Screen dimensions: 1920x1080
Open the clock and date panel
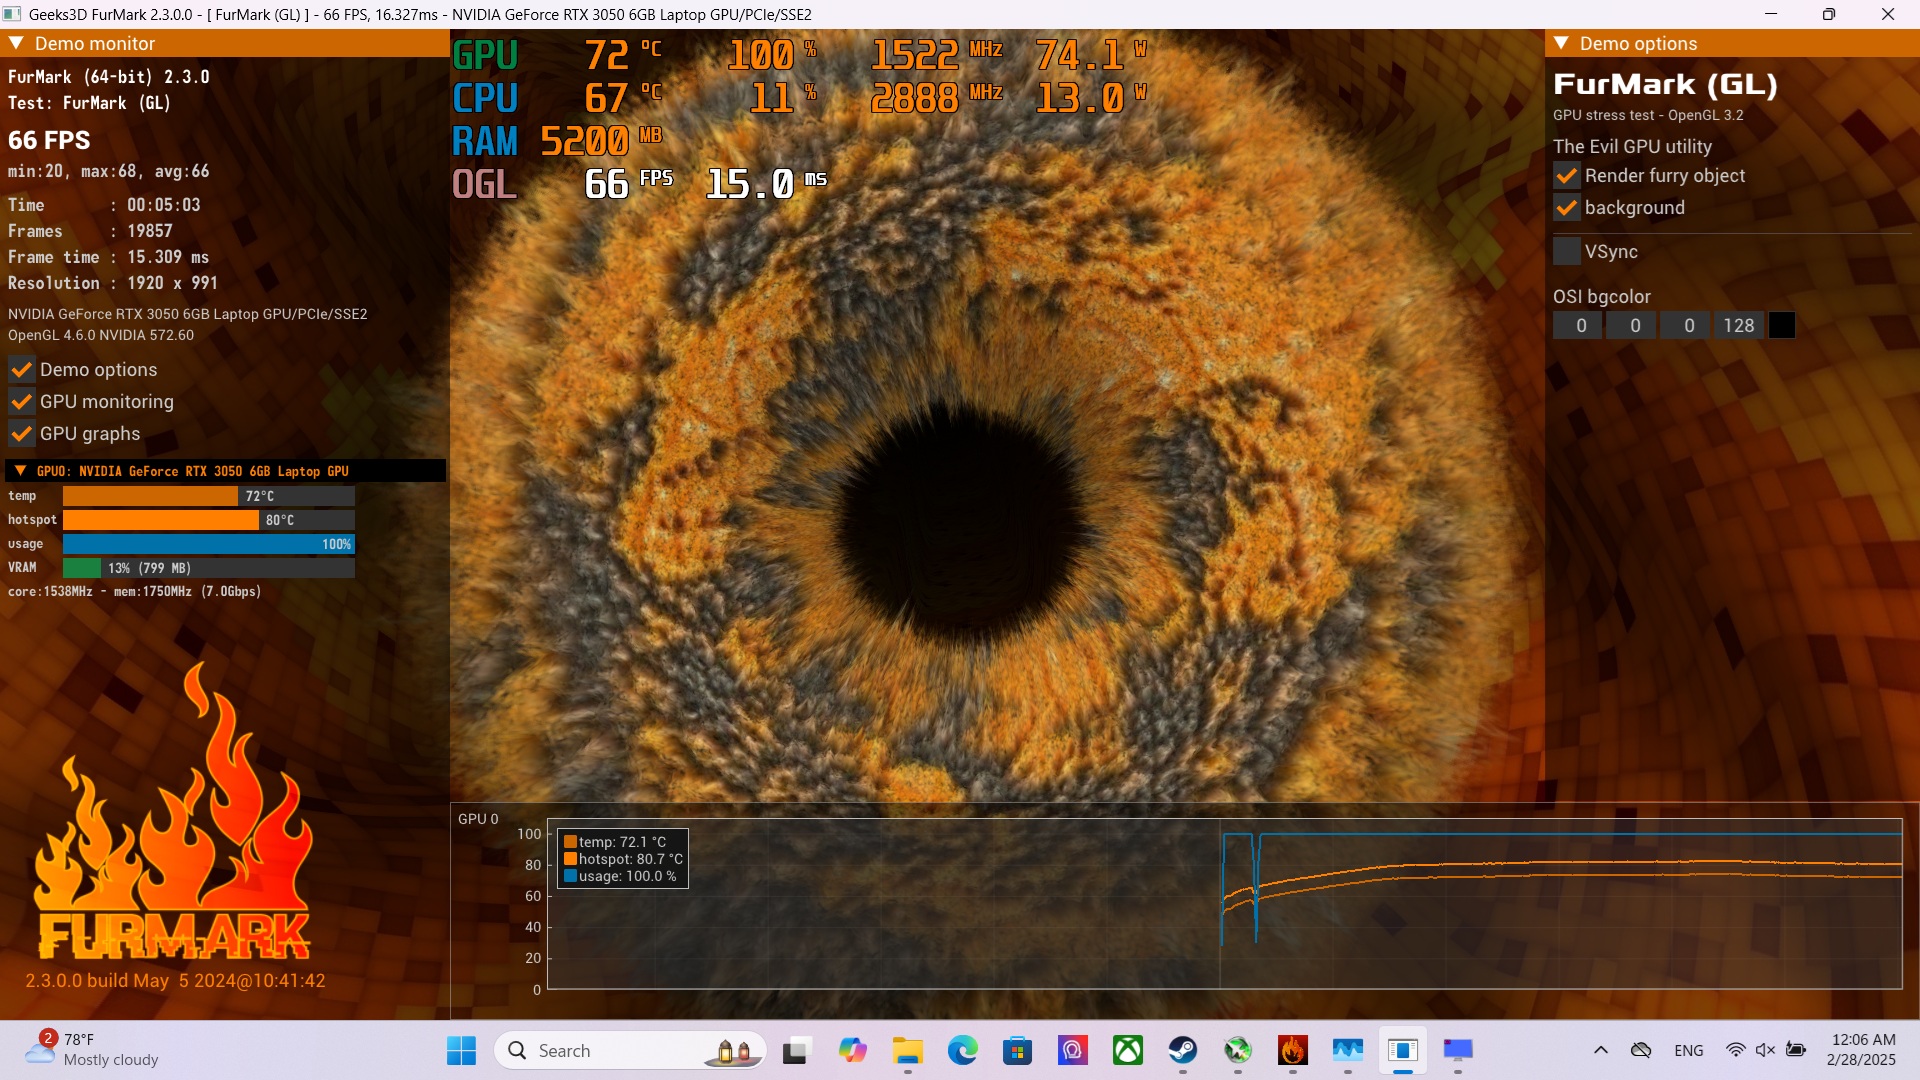pos(1862,1050)
